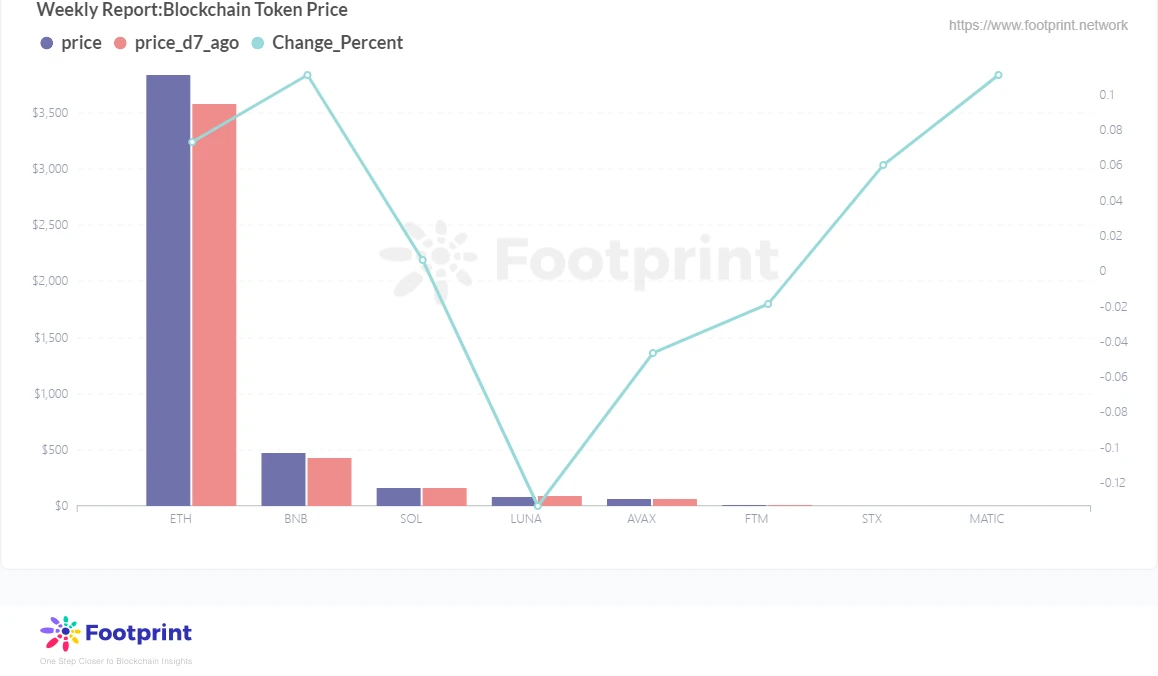The width and height of the screenshot is (1158, 676).
Task: Select the BNB pink price_d7_ago bar
Action: pos(329,482)
